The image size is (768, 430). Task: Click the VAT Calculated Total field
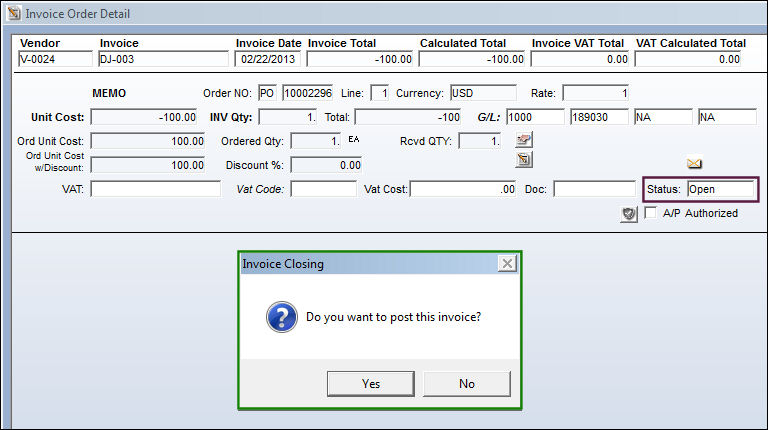(688, 59)
